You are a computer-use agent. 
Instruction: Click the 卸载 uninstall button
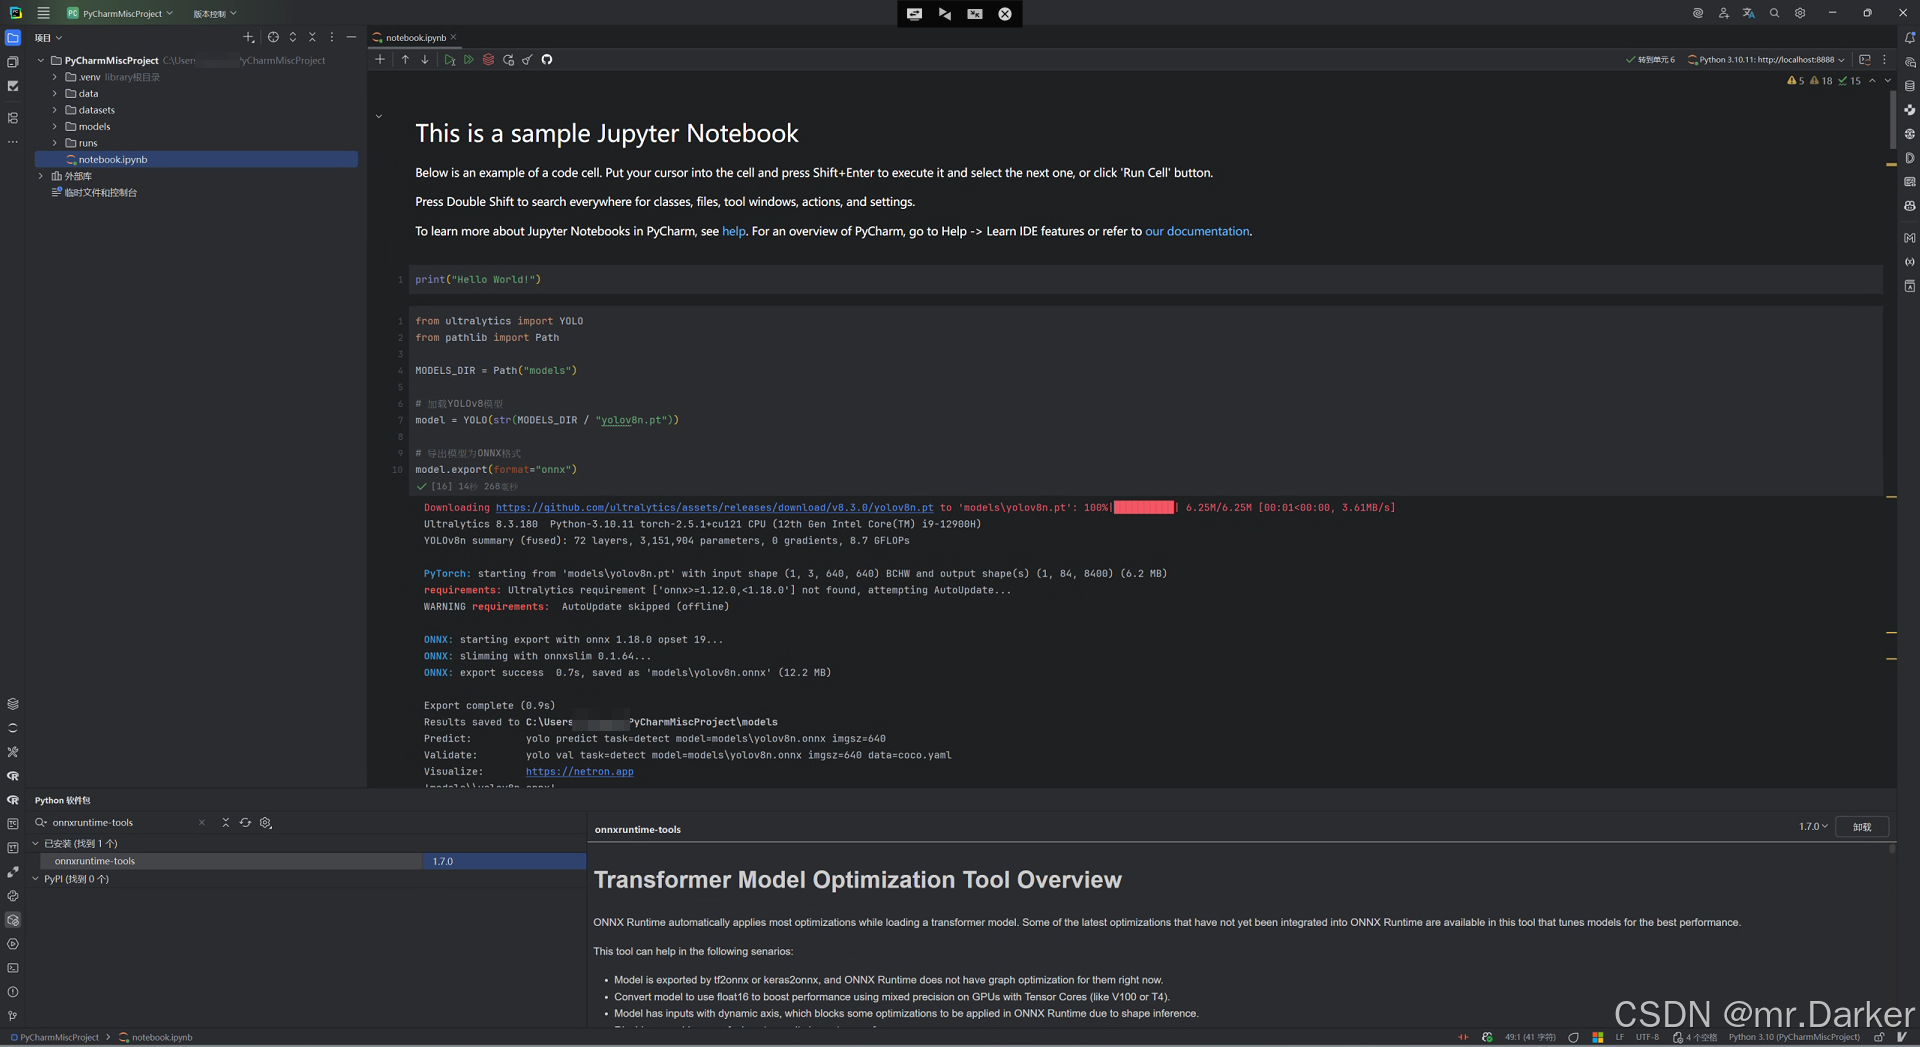pos(1862,827)
